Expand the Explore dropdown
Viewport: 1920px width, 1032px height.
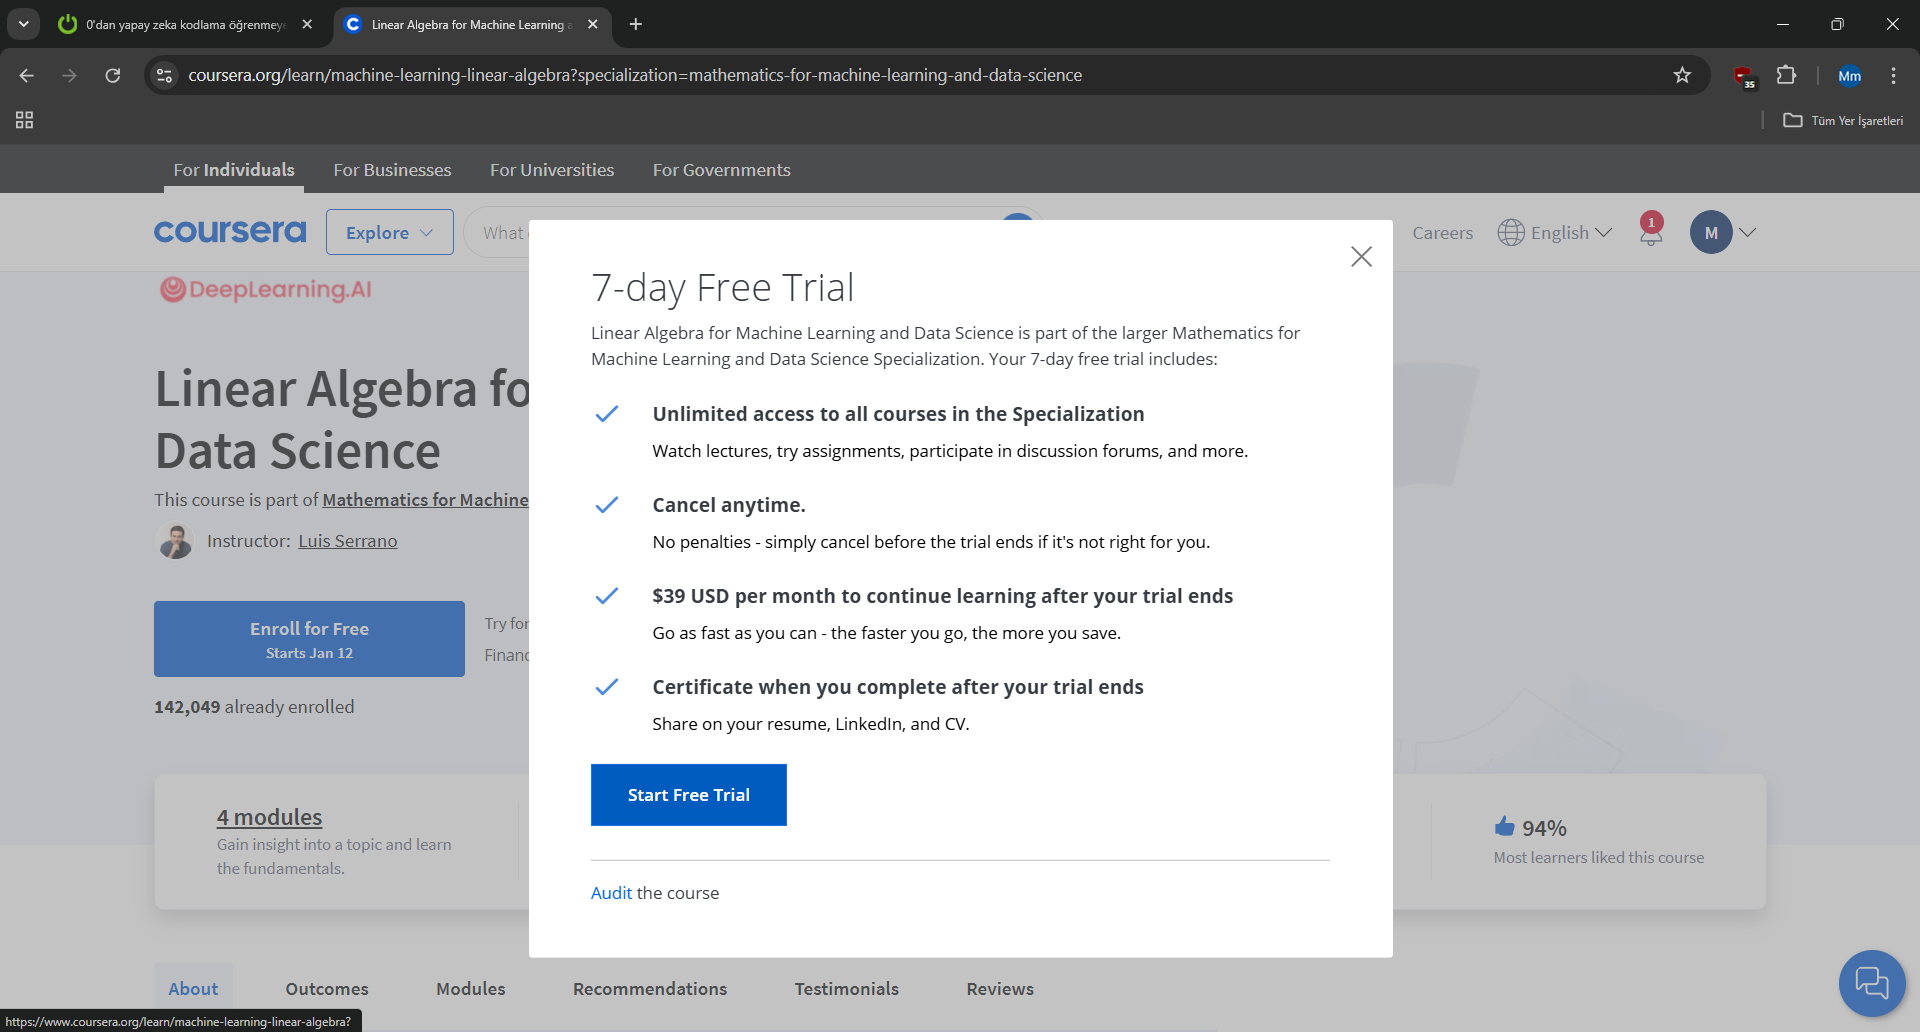(389, 232)
